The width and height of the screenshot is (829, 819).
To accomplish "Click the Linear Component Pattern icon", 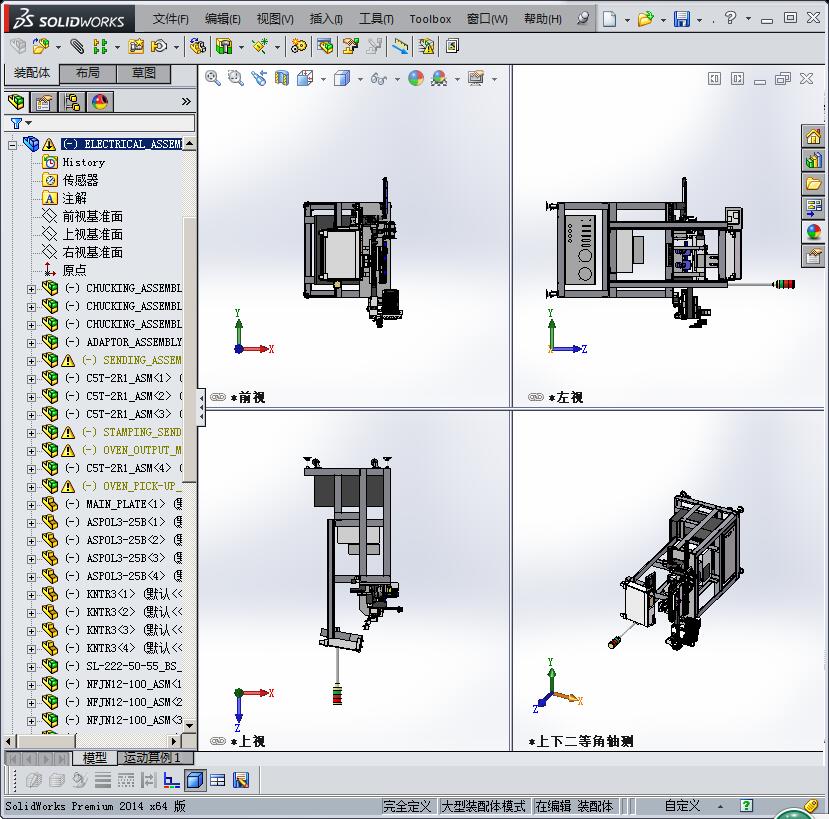I will pyautogui.click(x=100, y=47).
